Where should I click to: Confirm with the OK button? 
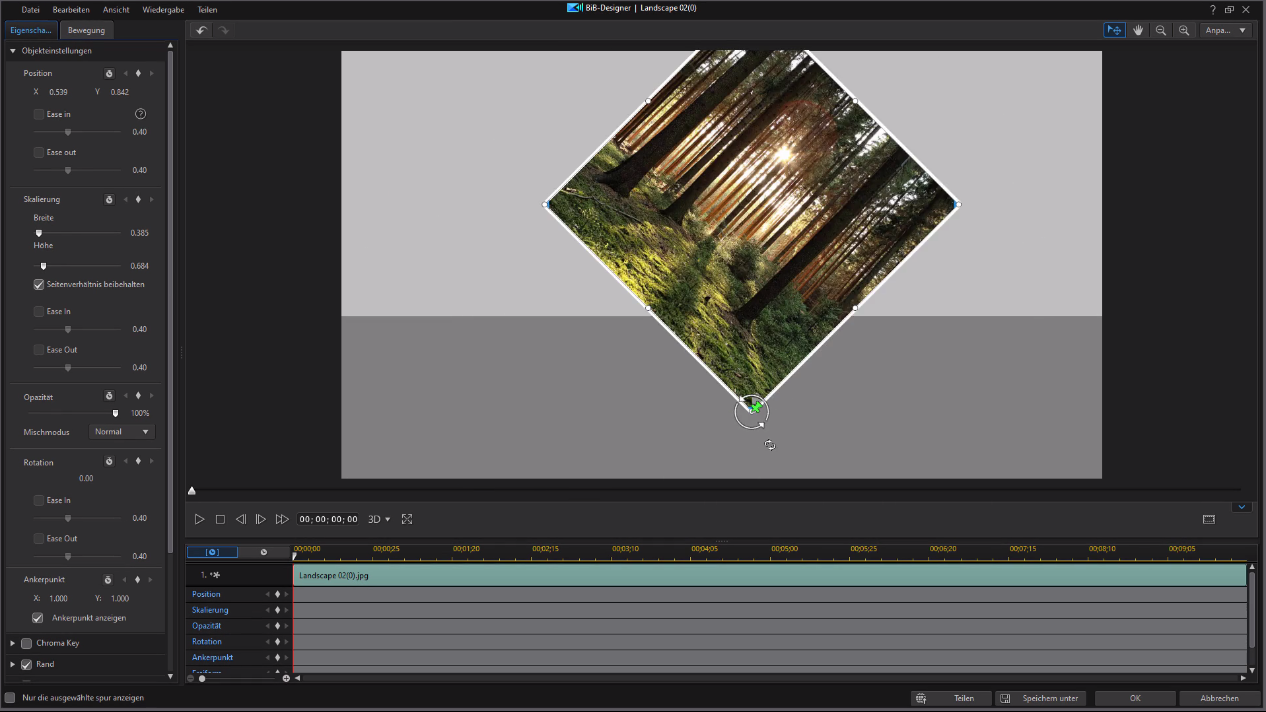click(1135, 698)
